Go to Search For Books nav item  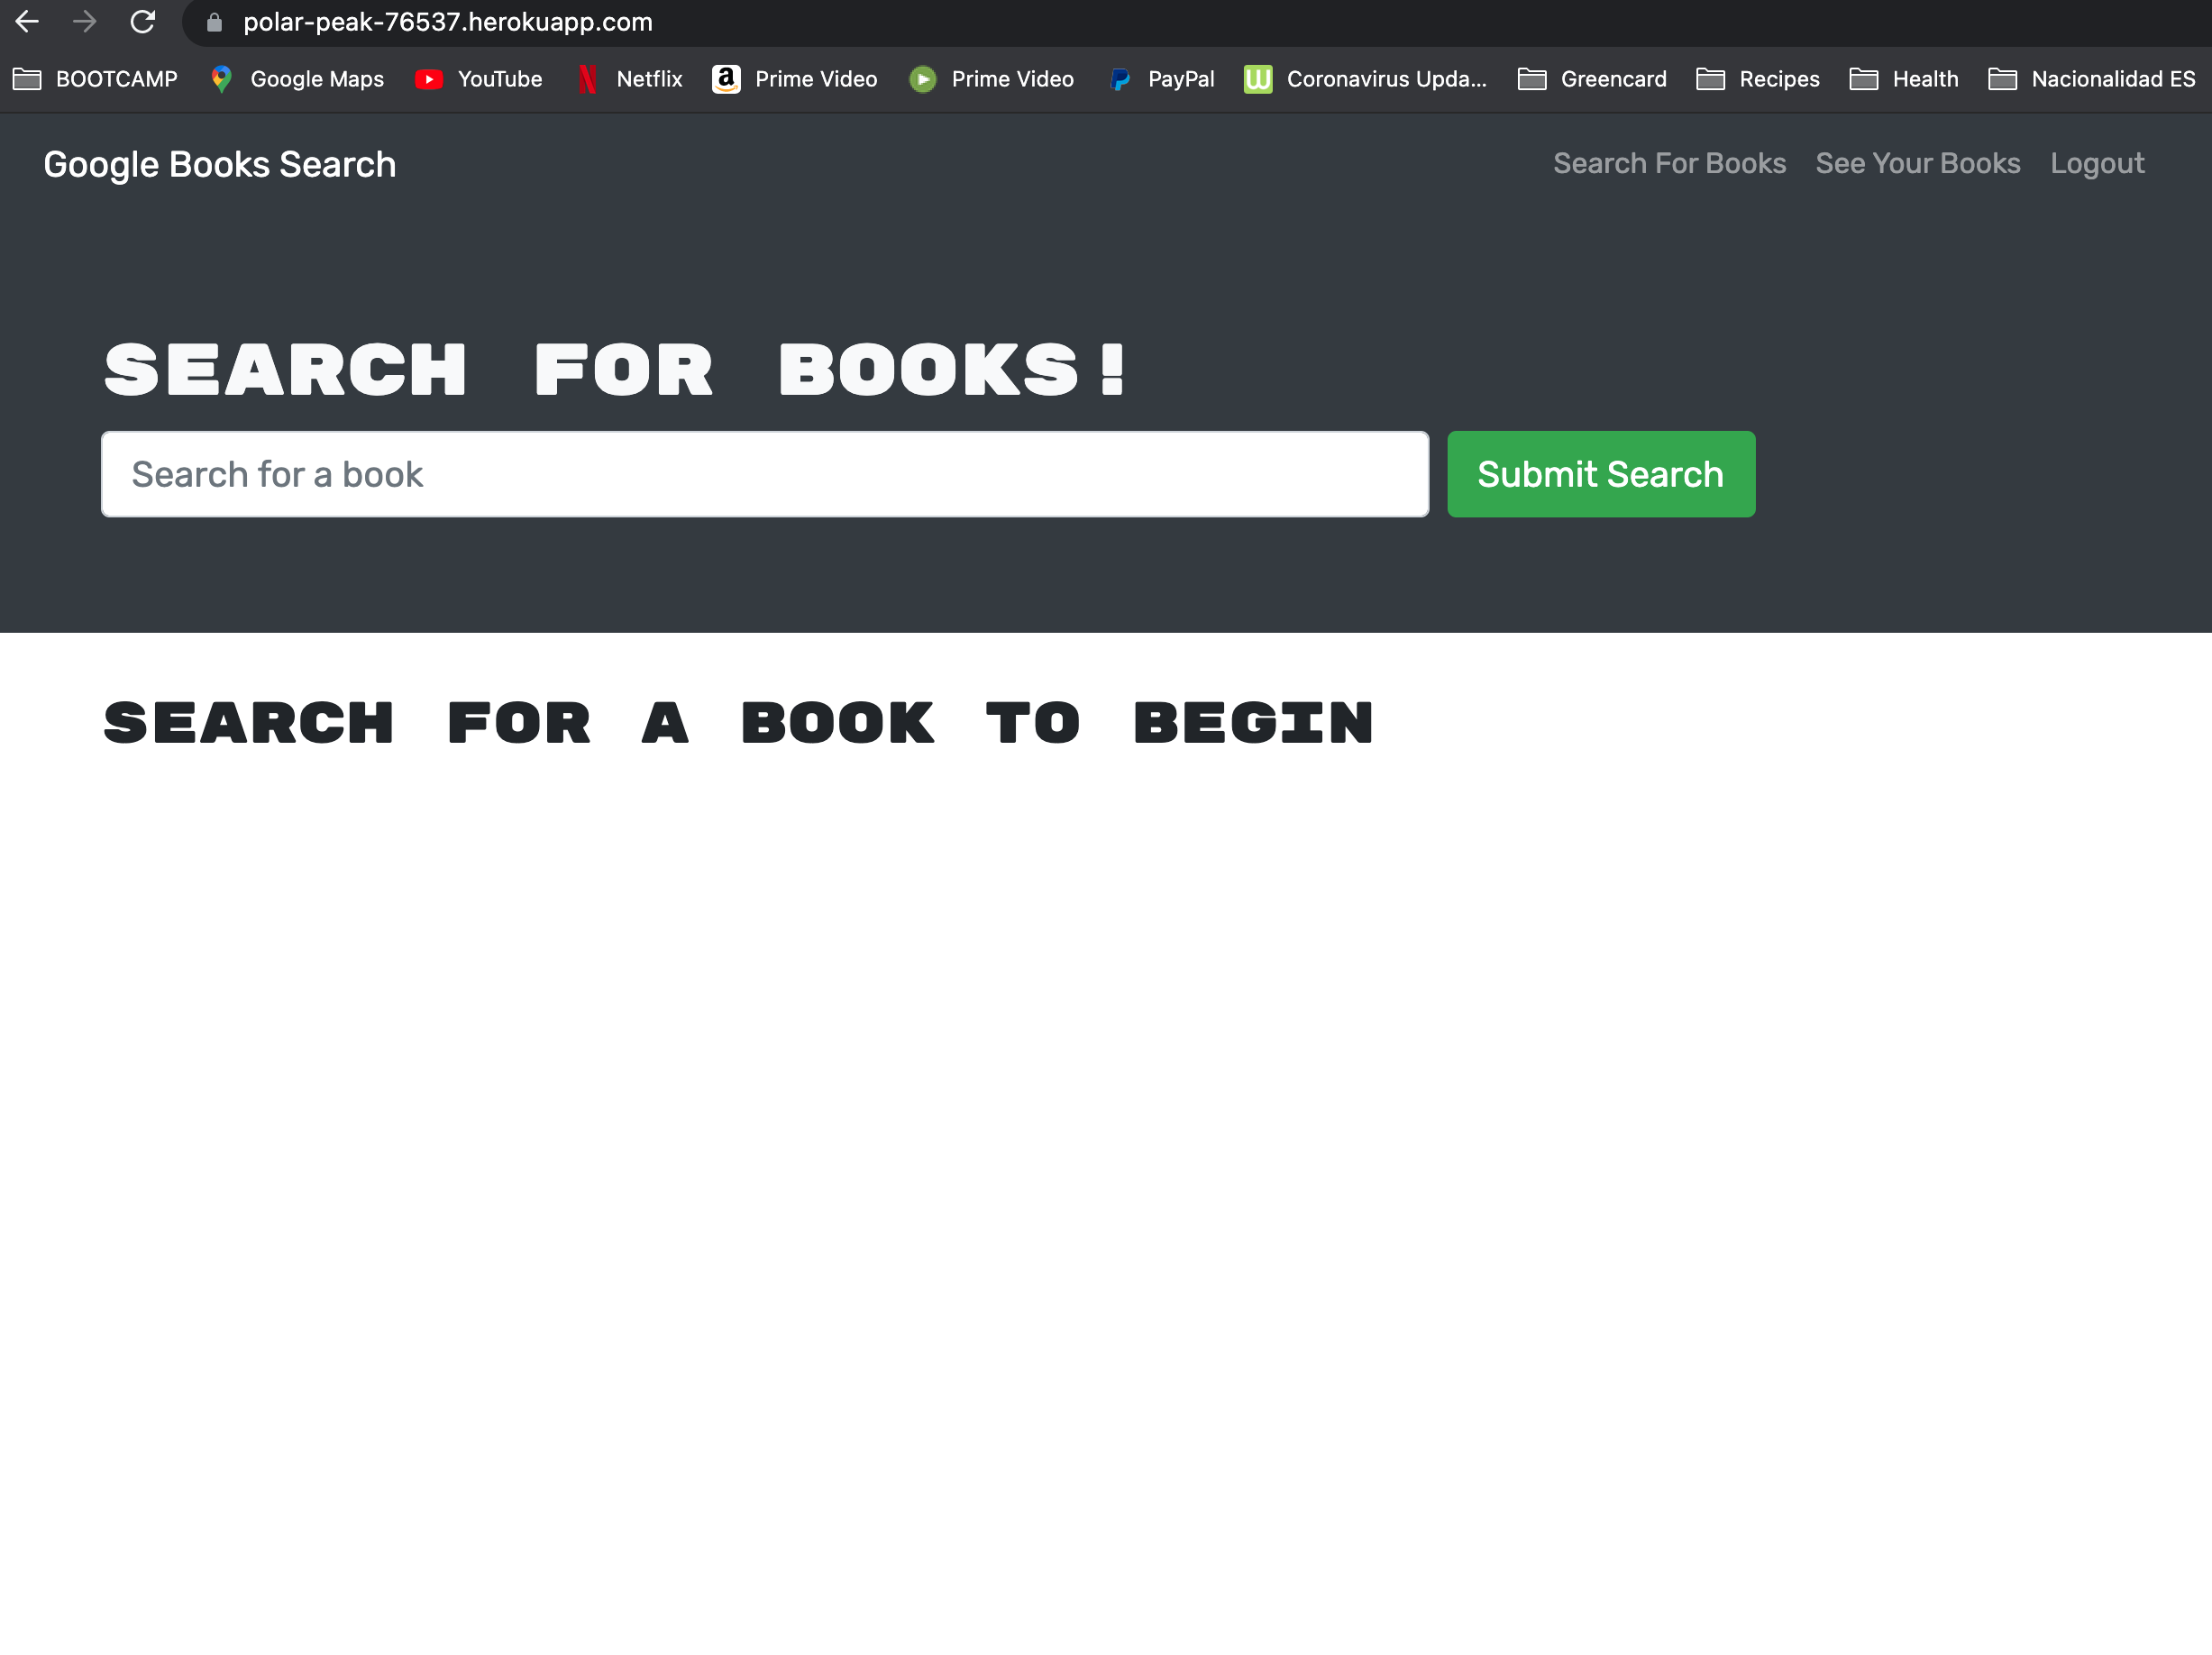point(1669,163)
